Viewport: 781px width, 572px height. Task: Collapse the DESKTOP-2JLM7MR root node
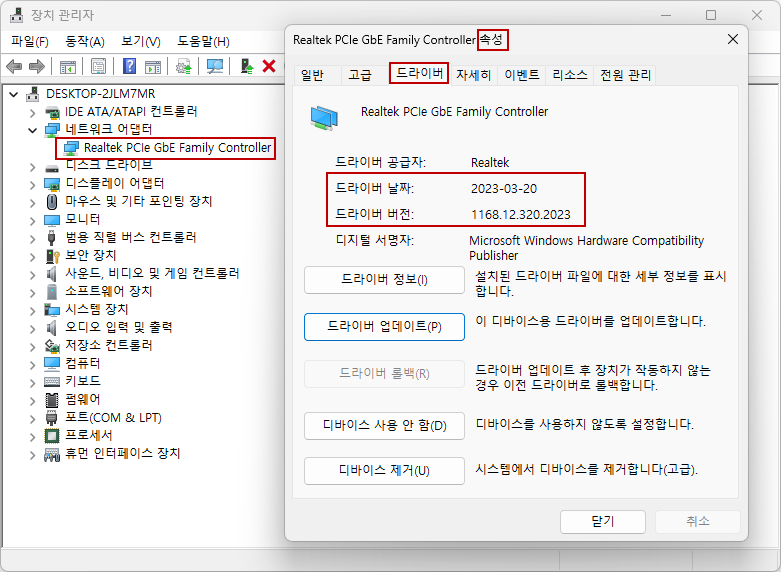point(14,94)
